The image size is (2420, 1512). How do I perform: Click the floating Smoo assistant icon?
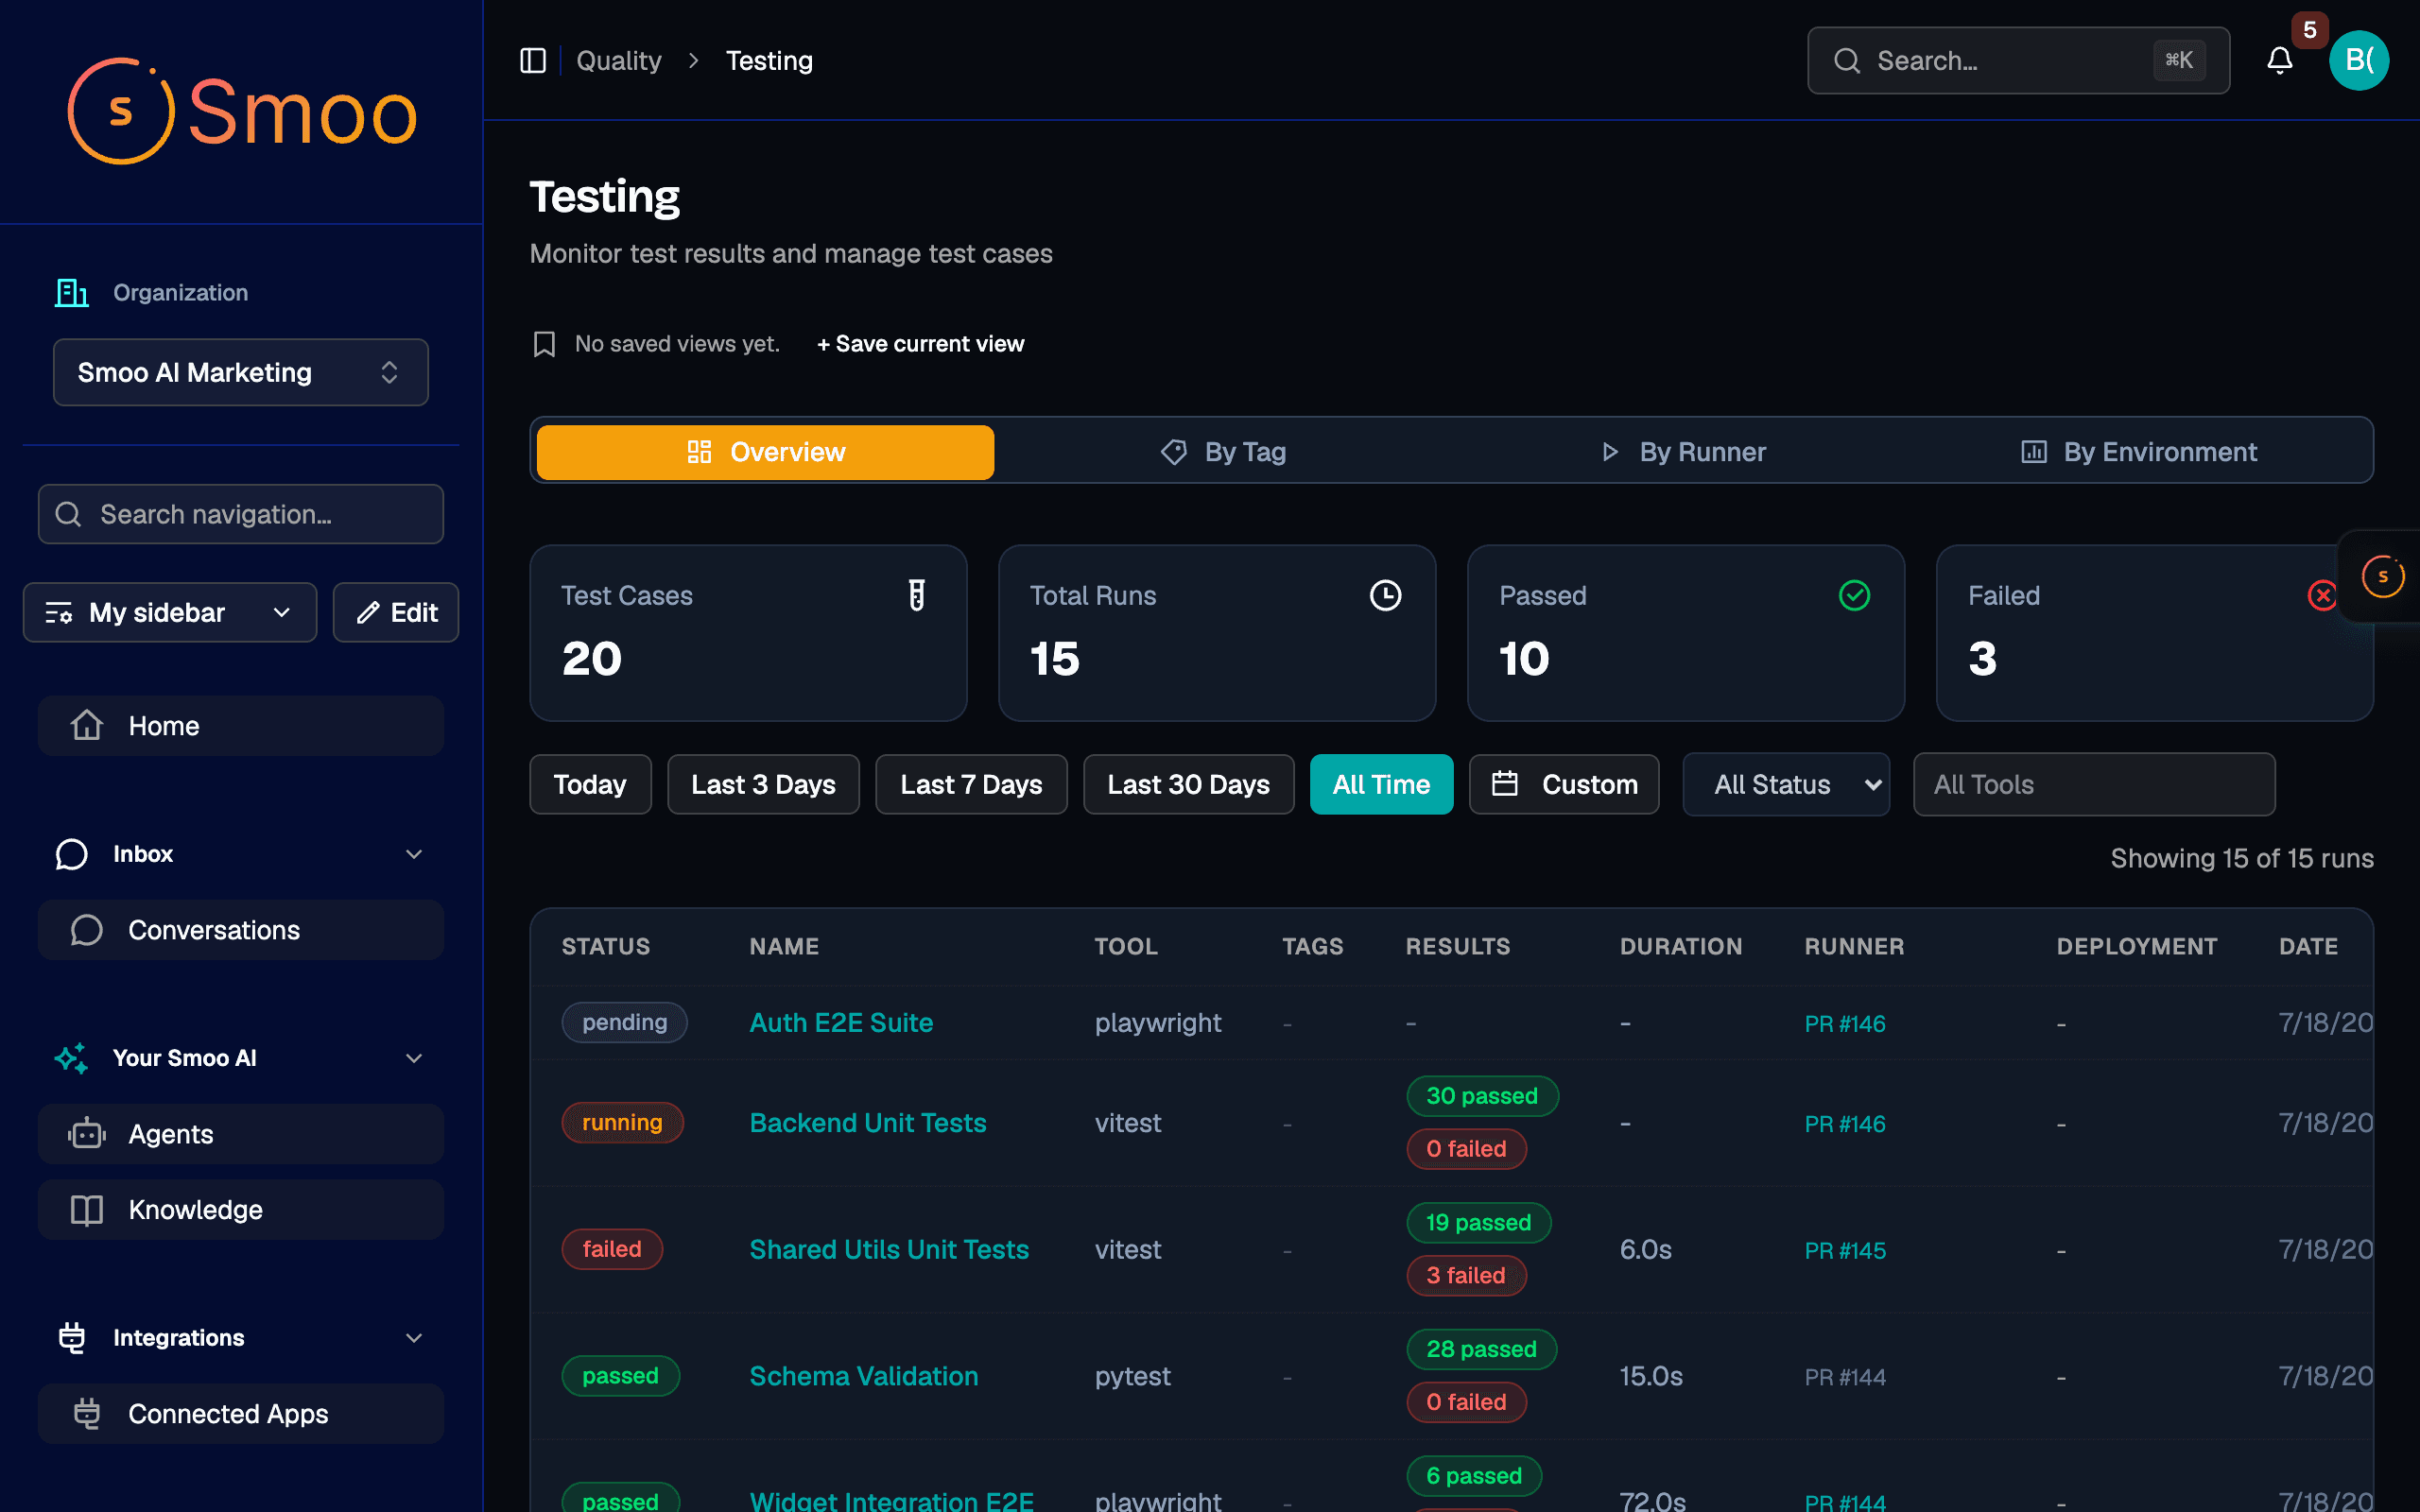[x=2383, y=576]
